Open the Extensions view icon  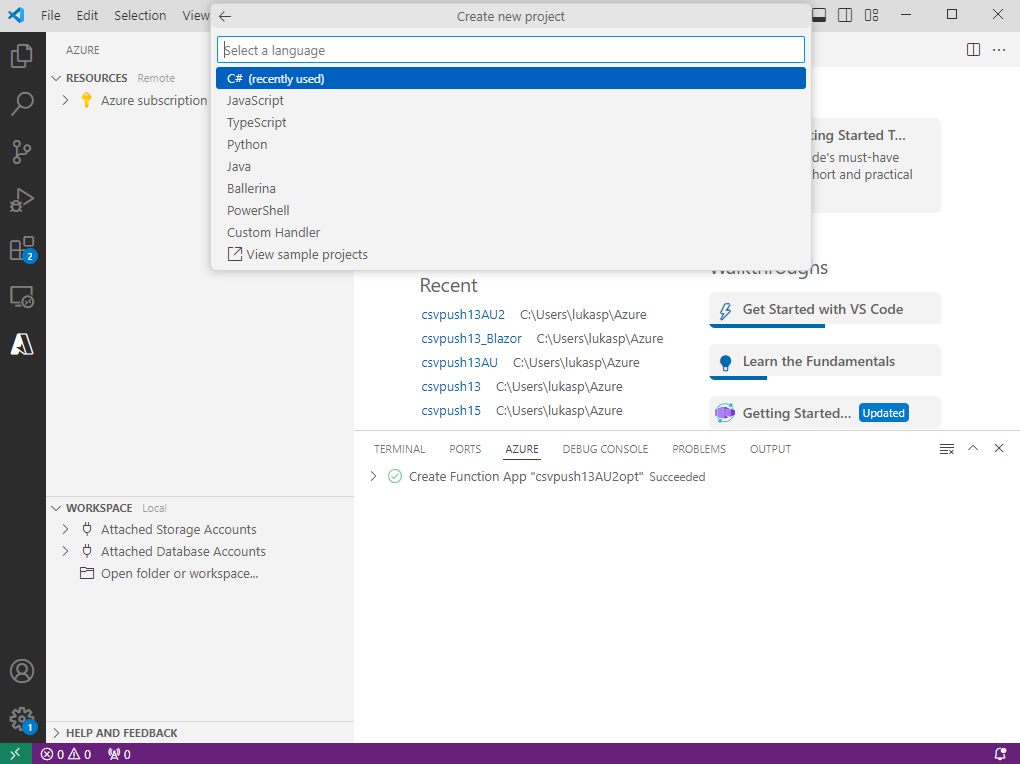pos(22,248)
